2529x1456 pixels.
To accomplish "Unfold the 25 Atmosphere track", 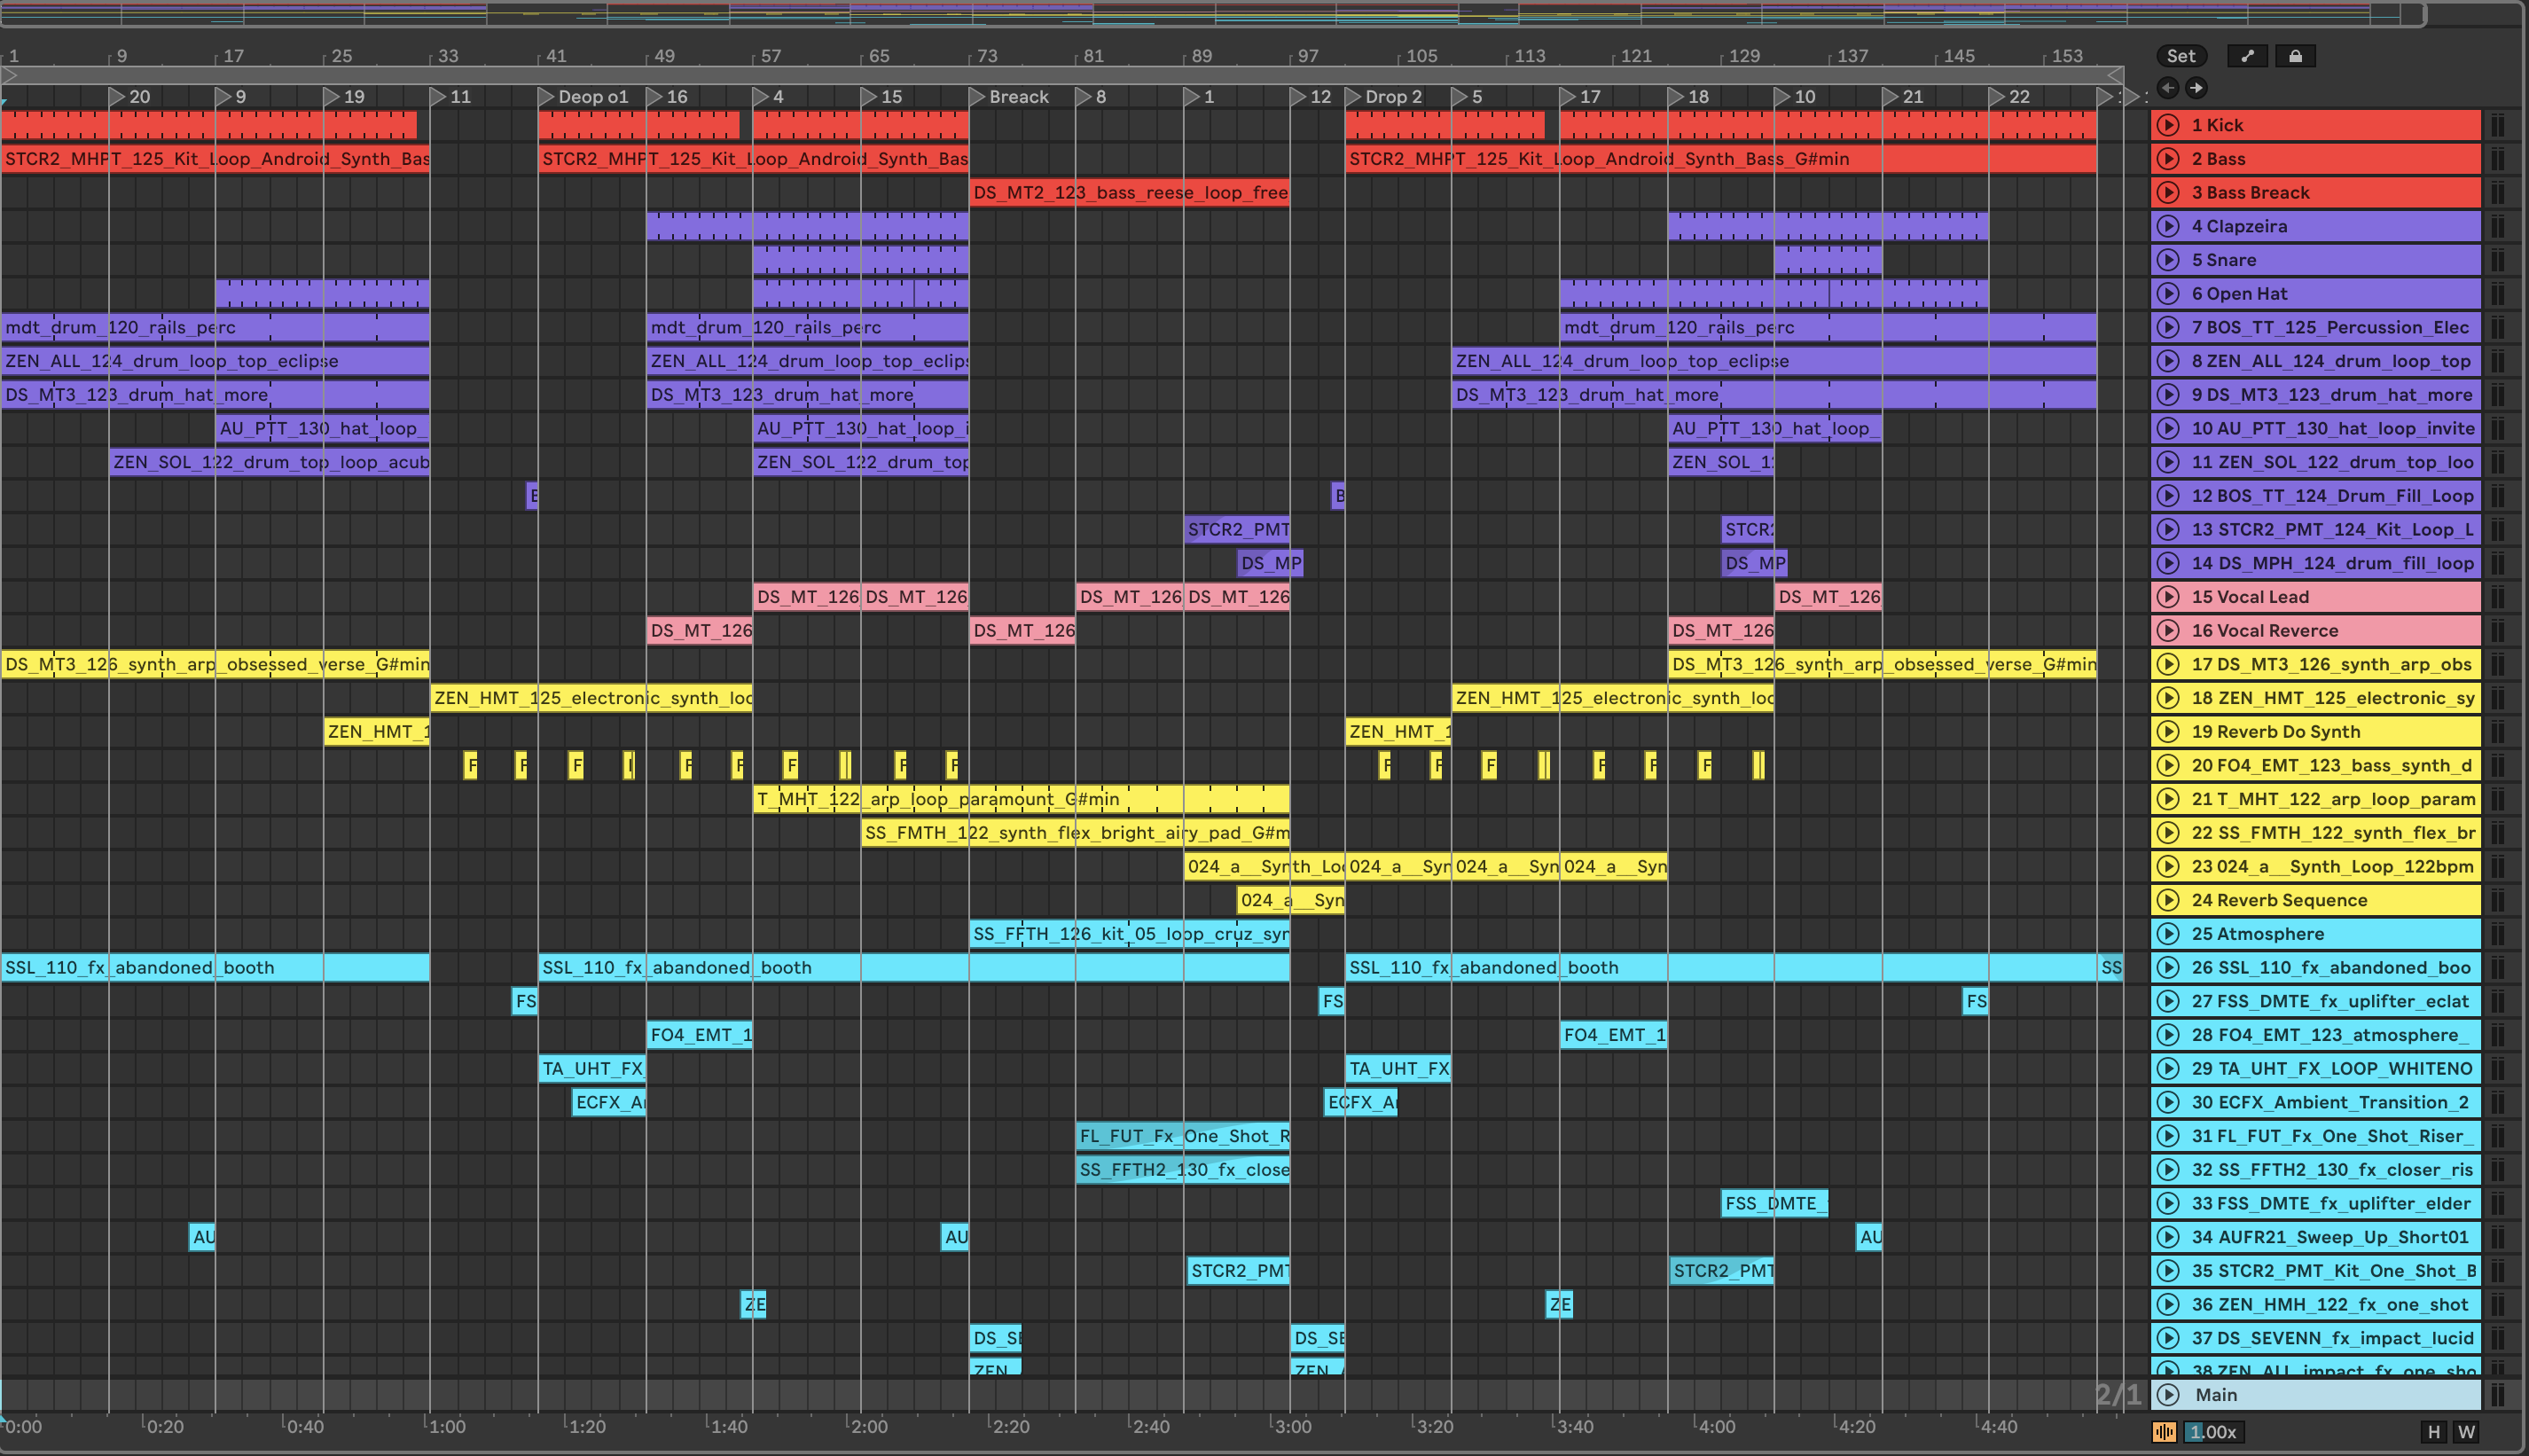I will tap(2168, 934).
